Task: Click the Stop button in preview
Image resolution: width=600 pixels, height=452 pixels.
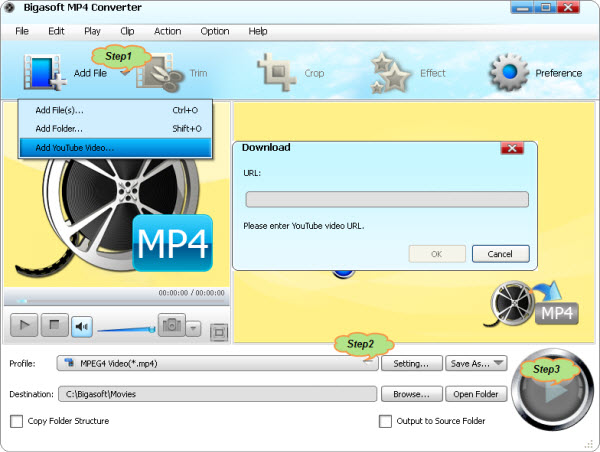Action: [55, 325]
